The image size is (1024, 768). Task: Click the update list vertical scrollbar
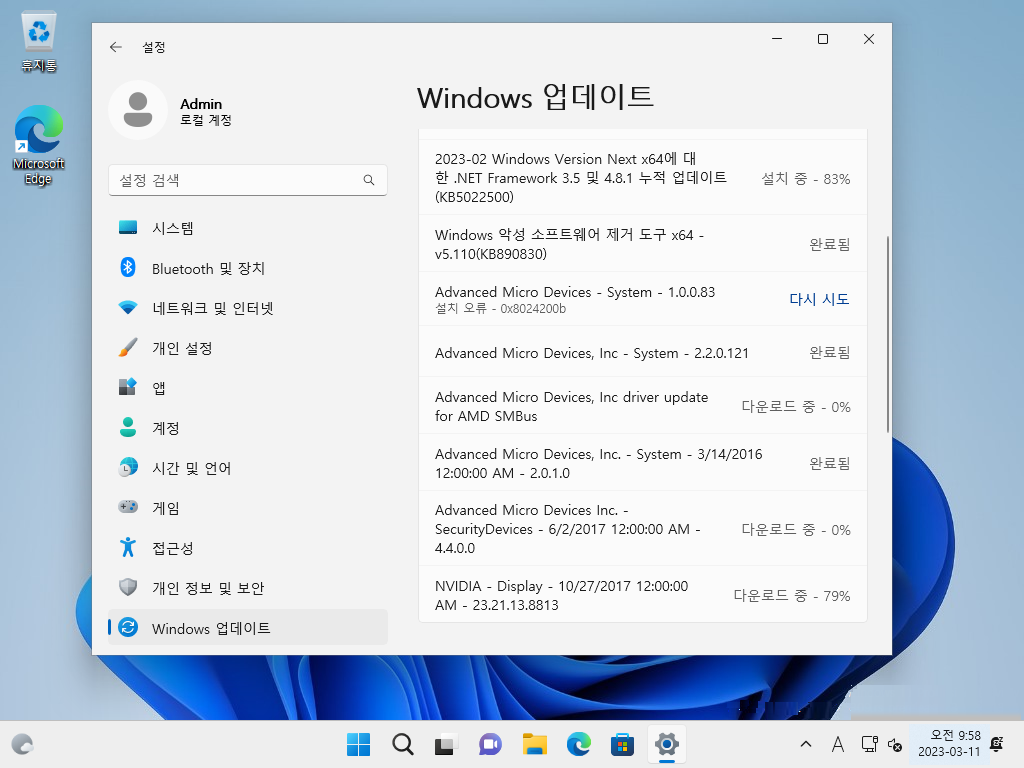[x=888, y=334]
